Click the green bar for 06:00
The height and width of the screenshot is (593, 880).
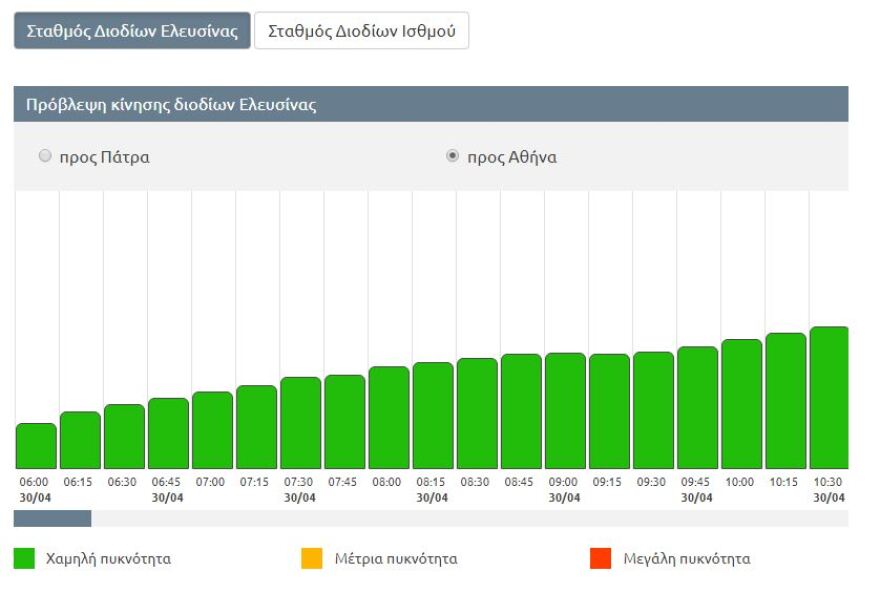(x=36, y=446)
